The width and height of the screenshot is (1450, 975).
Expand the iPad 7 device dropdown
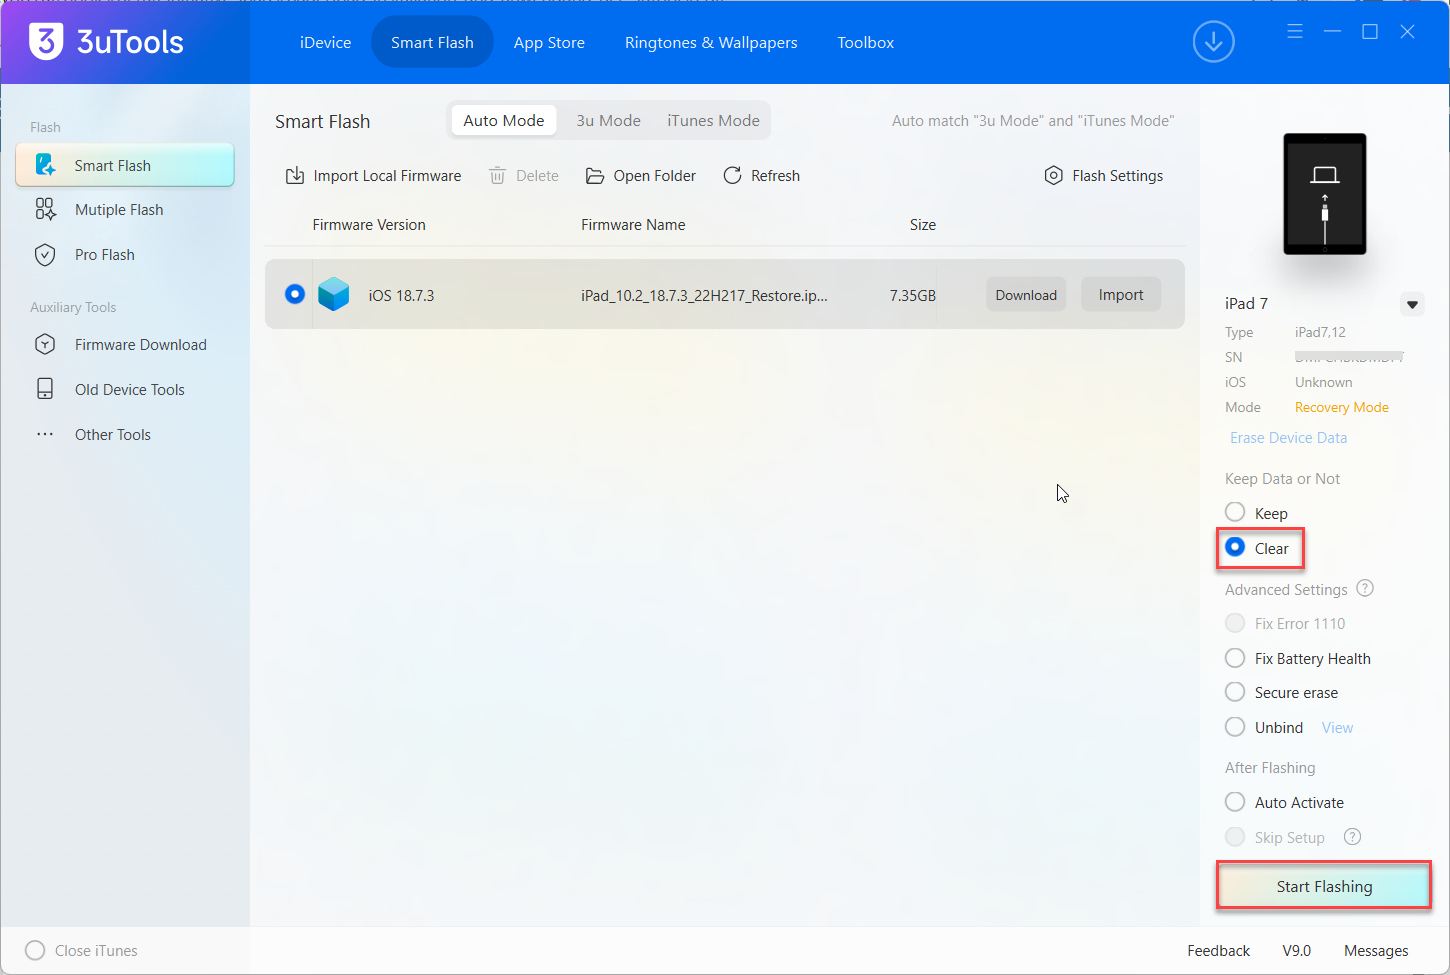click(x=1412, y=304)
